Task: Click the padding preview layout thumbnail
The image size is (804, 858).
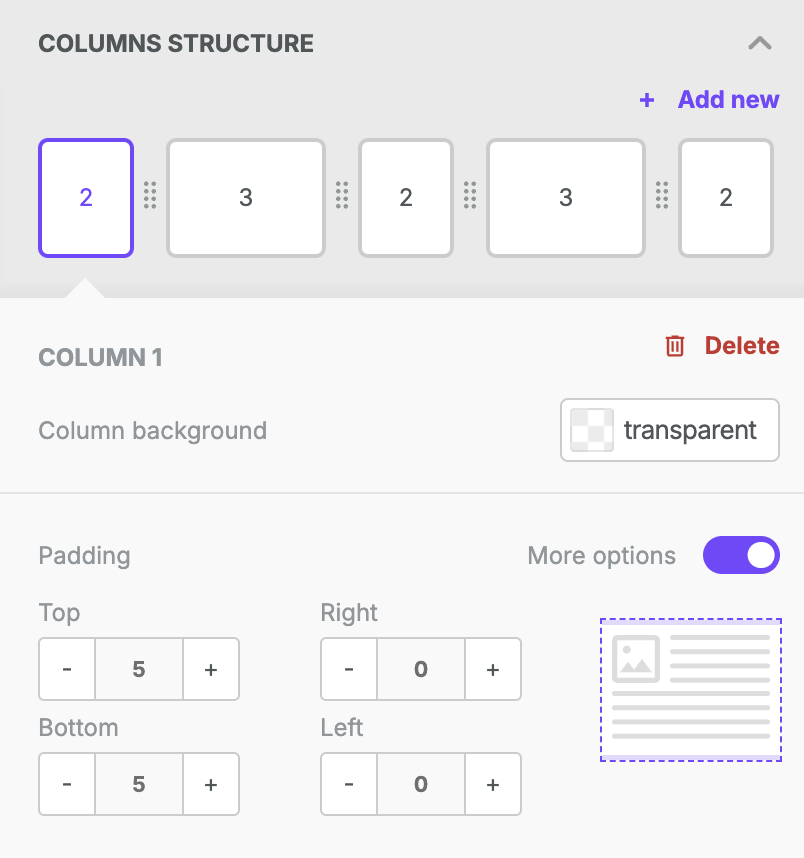Action: (x=691, y=689)
